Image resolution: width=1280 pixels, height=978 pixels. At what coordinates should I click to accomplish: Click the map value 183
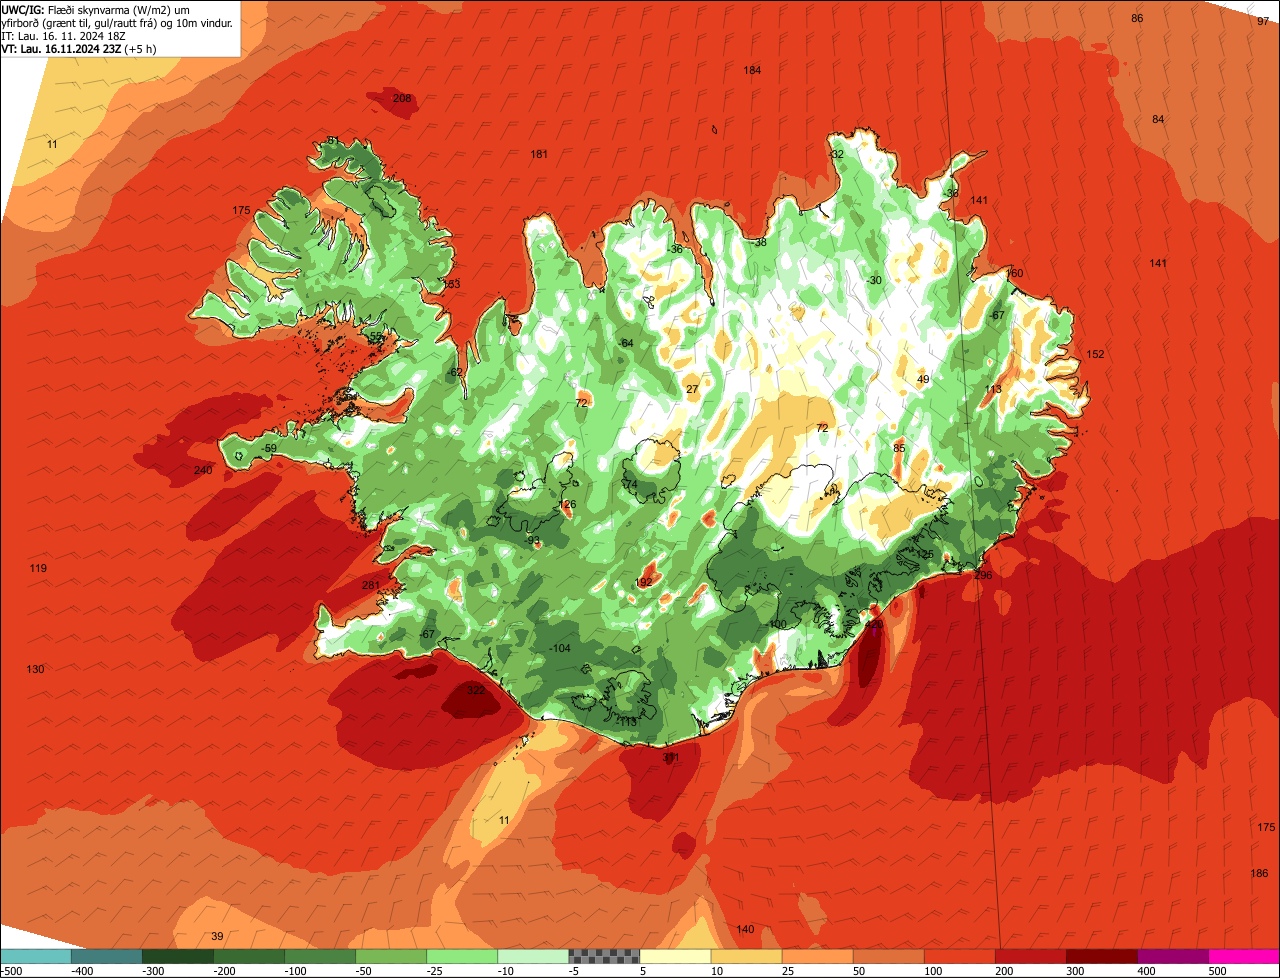452,284
